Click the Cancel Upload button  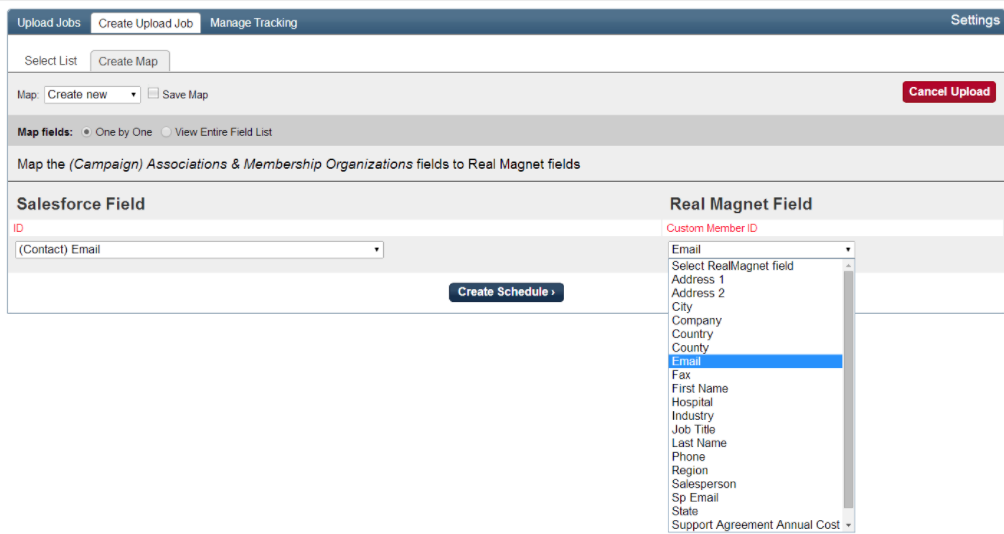(949, 92)
